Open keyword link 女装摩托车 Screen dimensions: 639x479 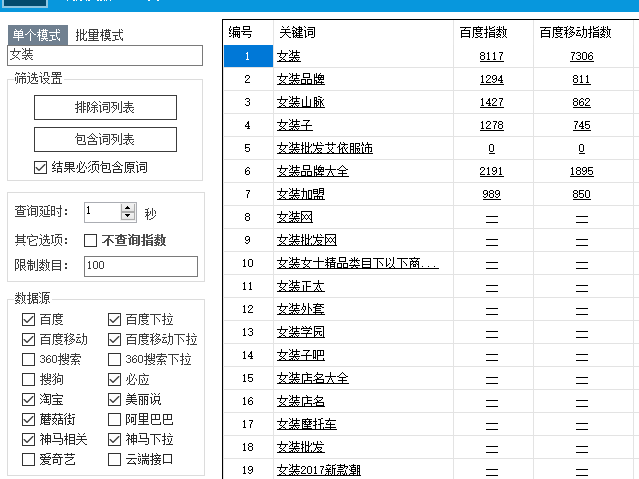point(307,424)
